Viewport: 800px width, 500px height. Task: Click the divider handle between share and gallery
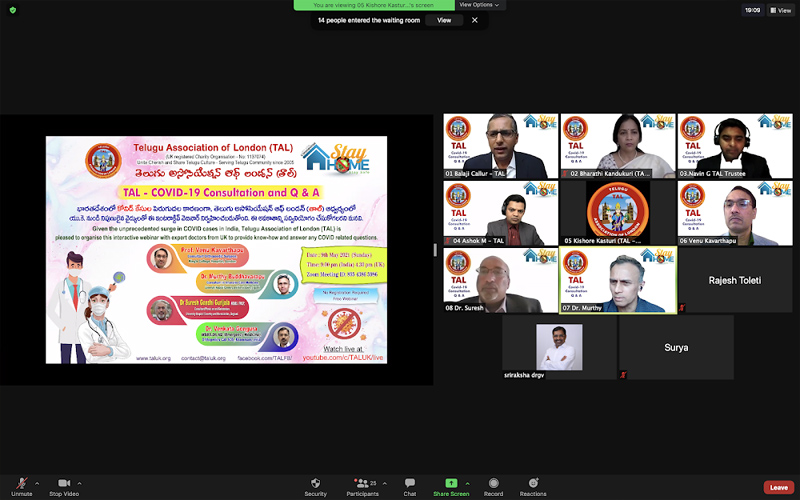click(x=435, y=249)
